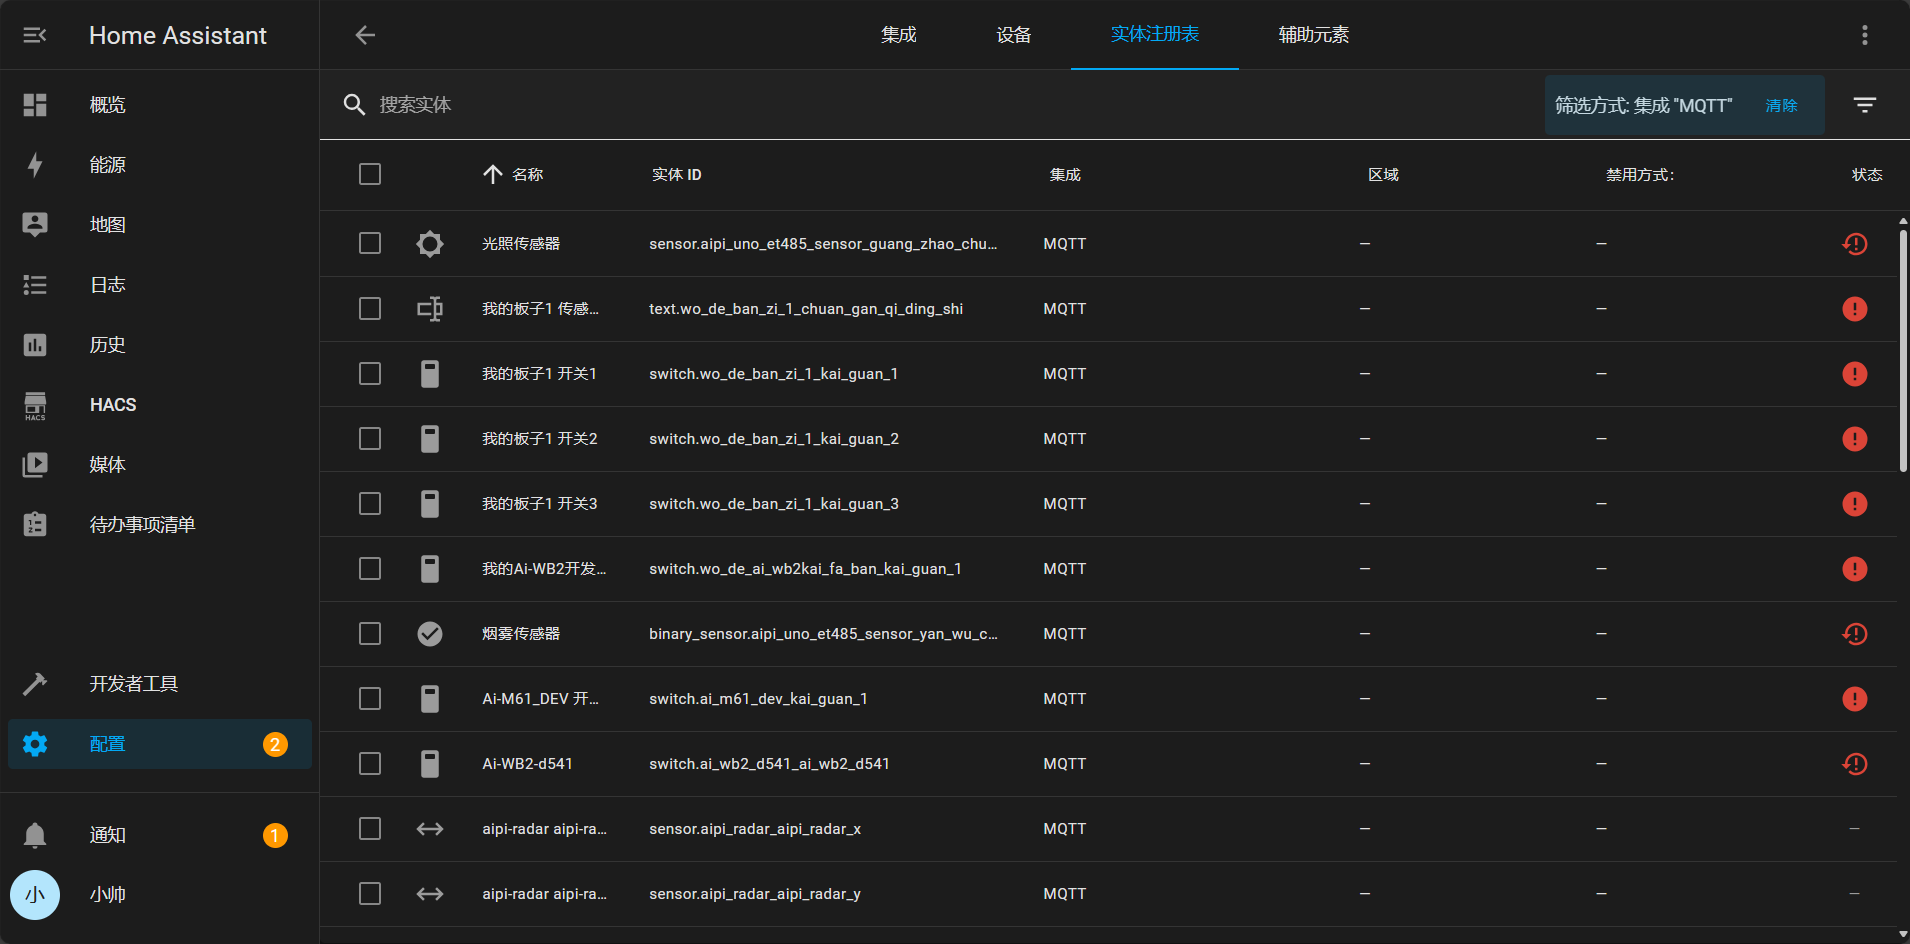Click the arrows icon of sensor.aipi_radar_aipi_radar_x row

(430, 829)
